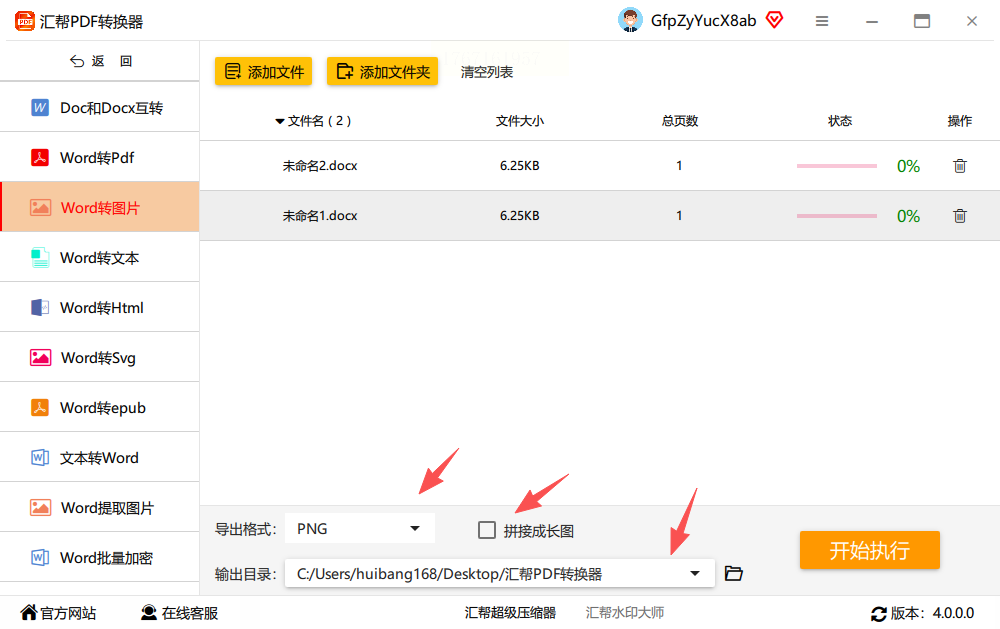This screenshot has width=1000, height=629.
Task: Click 0% status of 未命名2.docx
Action: [x=908, y=166]
